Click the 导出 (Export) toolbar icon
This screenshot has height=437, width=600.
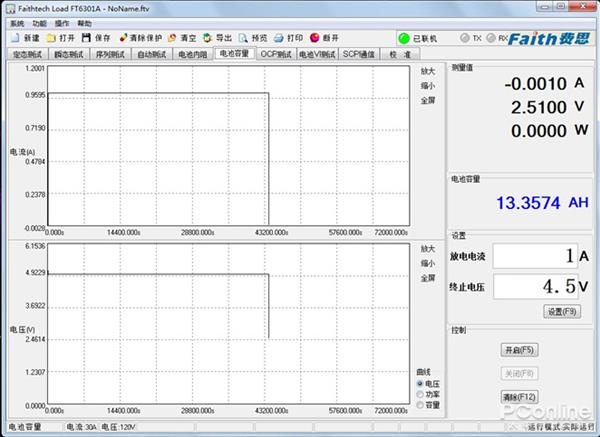coord(208,38)
